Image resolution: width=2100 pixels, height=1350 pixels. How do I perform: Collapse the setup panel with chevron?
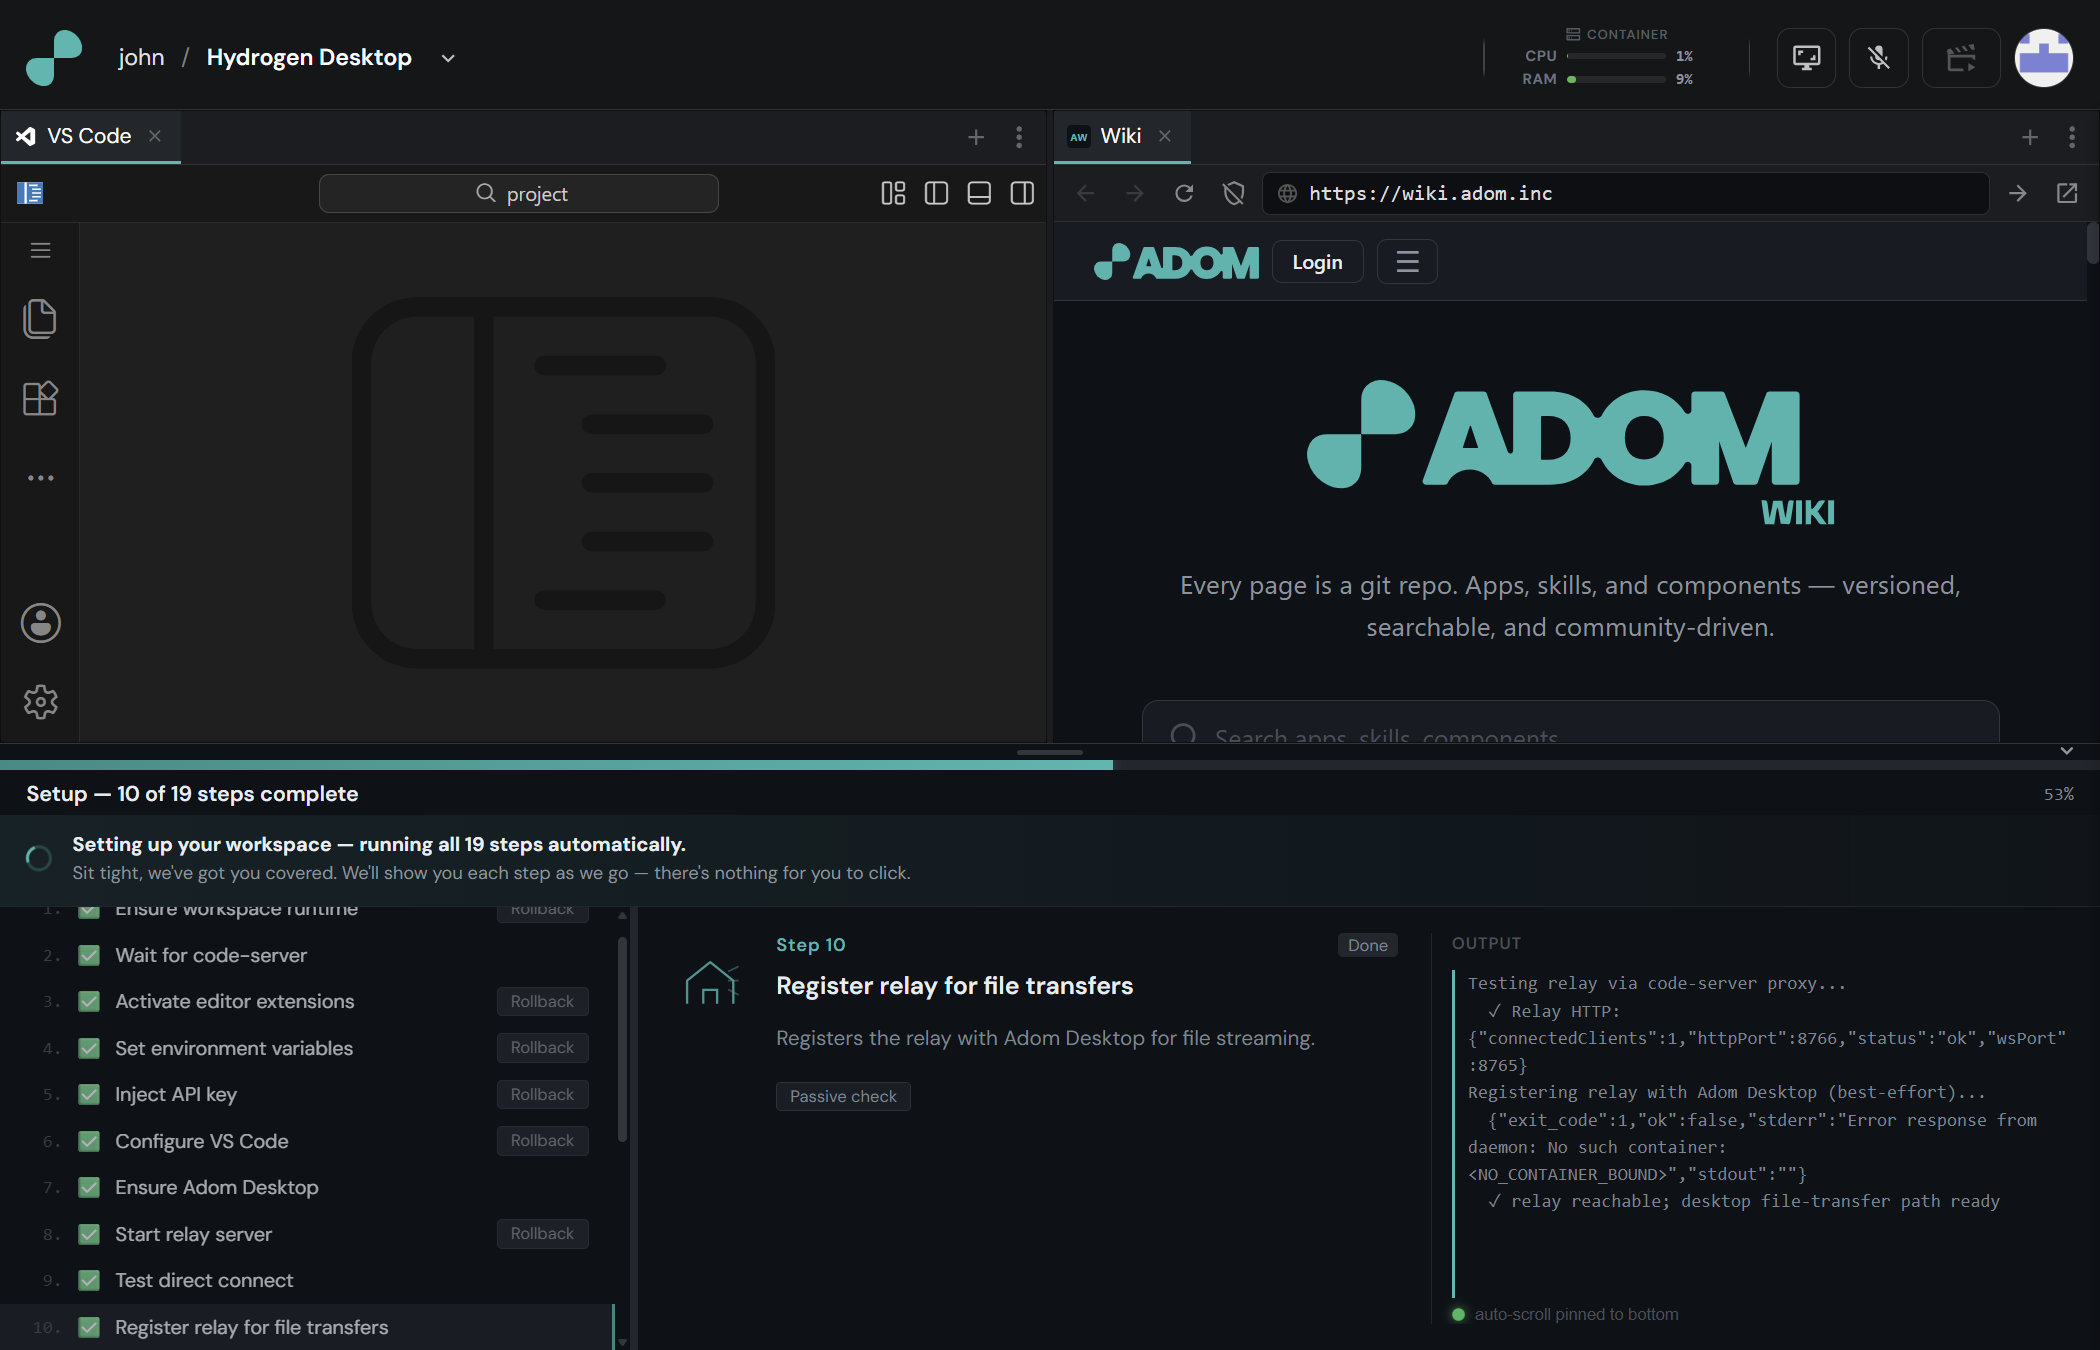2067,751
